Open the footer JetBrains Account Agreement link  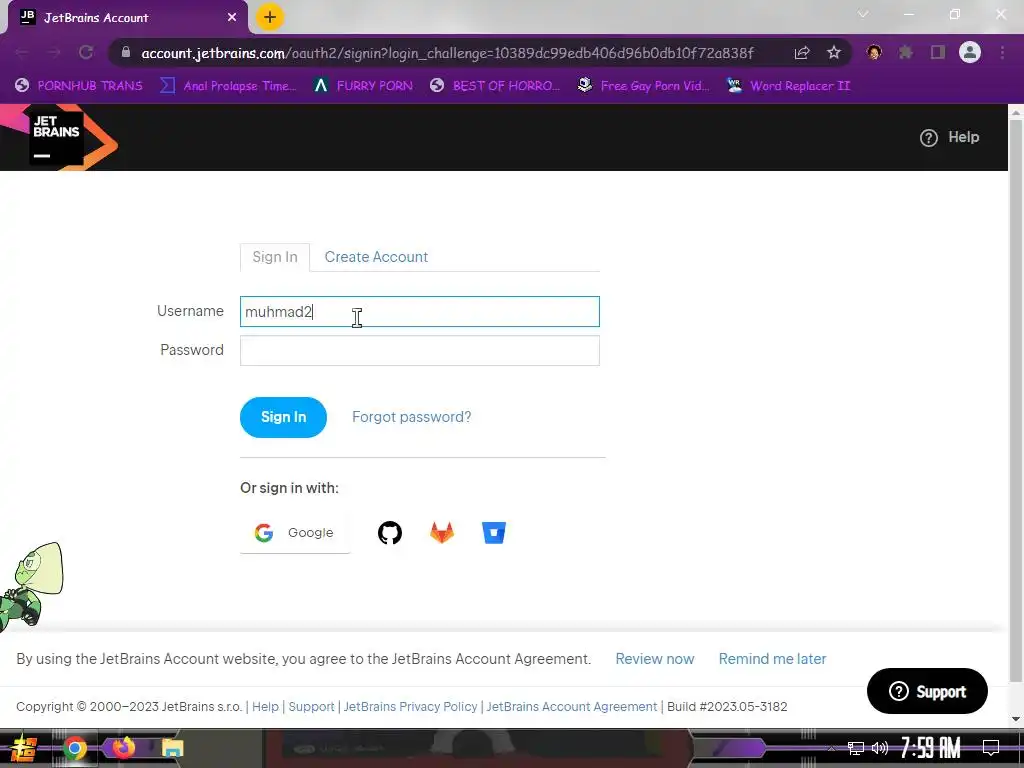571,707
